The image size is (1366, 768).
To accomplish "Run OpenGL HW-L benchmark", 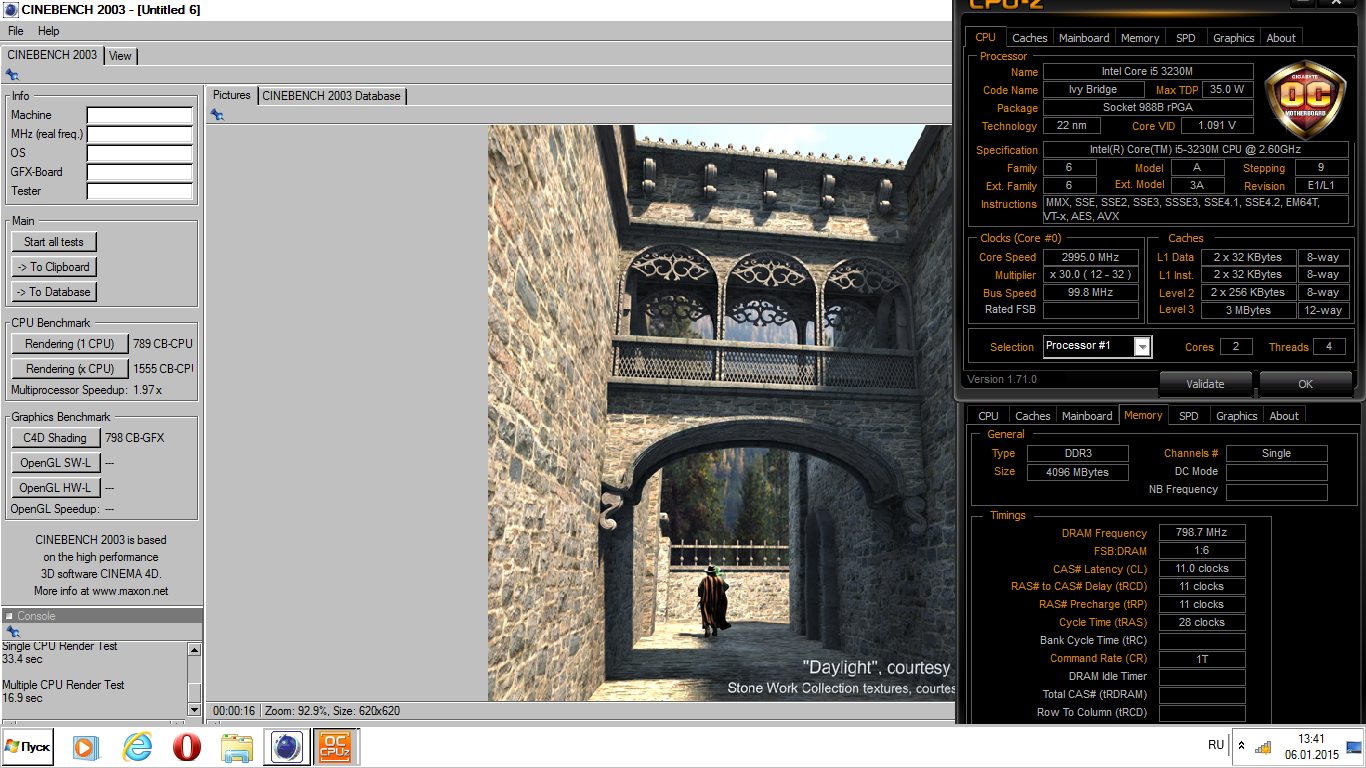I will pyautogui.click(x=55, y=488).
